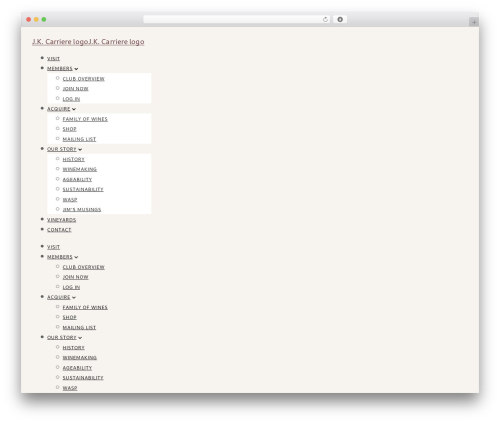Minimize the window with the yellow button
The height and width of the screenshot is (423, 500).
click(x=36, y=19)
